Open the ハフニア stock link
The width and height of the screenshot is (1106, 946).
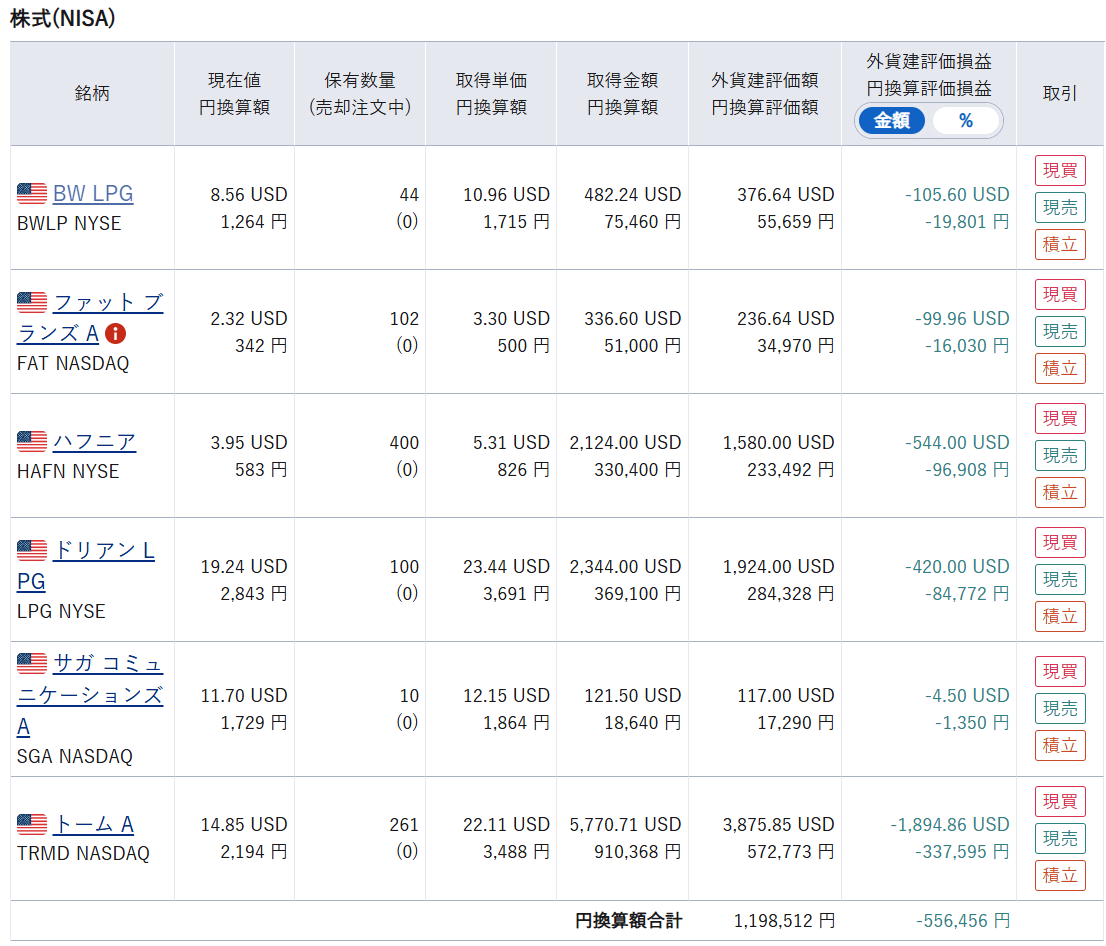95,442
